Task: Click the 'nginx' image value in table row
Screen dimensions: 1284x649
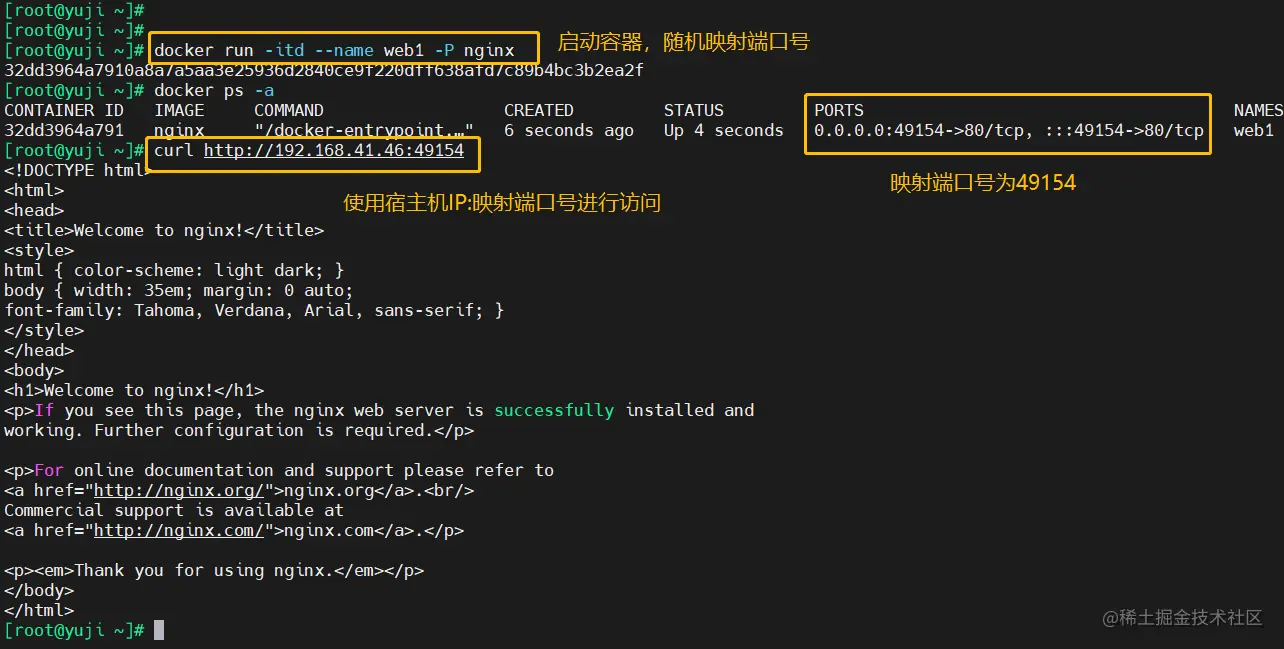Action: 179,130
